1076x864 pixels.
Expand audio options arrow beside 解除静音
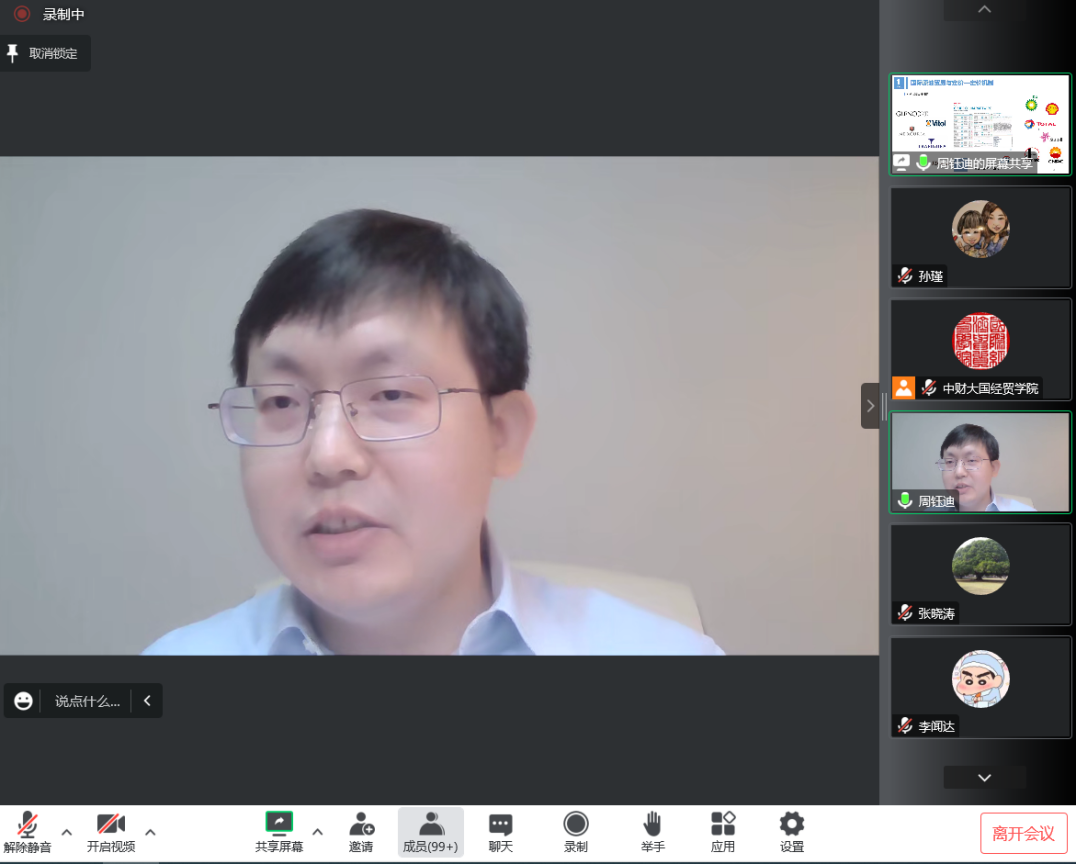67,832
